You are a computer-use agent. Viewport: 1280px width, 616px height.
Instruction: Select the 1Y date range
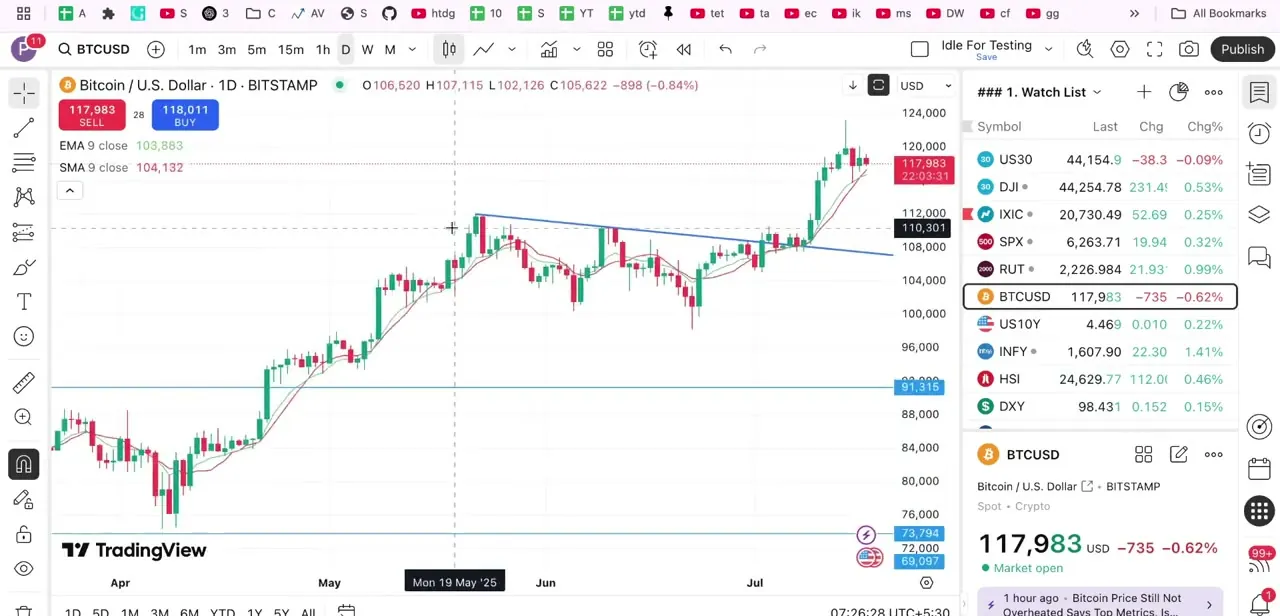tap(254, 612)
